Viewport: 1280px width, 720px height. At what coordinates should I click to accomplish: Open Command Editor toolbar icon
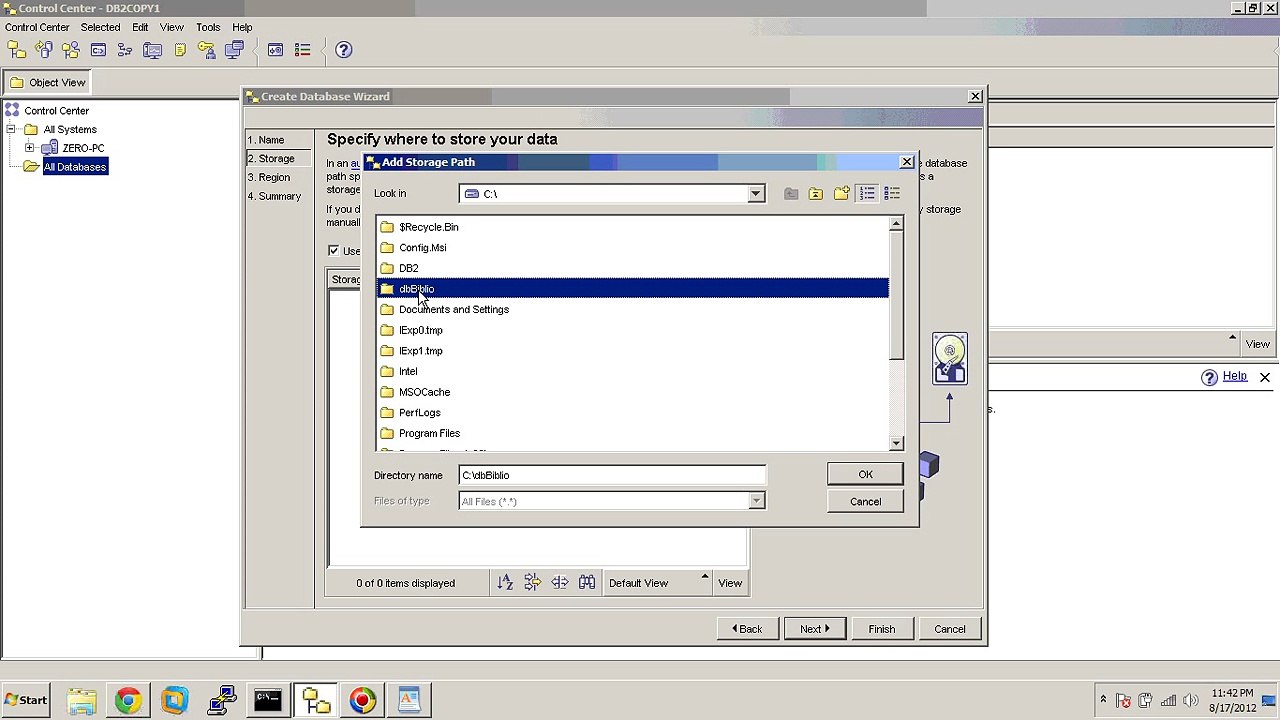coord(98,50)
